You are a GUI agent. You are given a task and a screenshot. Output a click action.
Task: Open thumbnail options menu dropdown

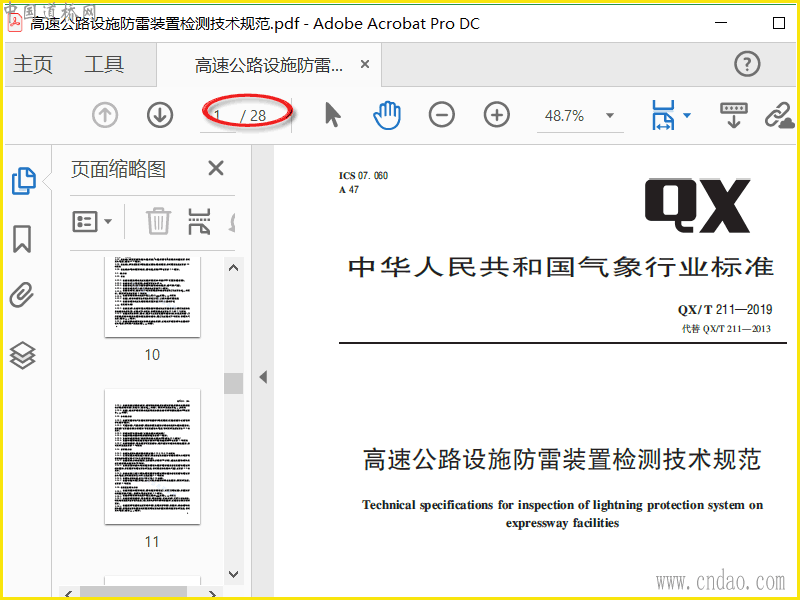pyautogui.click(x=92, y=221)
